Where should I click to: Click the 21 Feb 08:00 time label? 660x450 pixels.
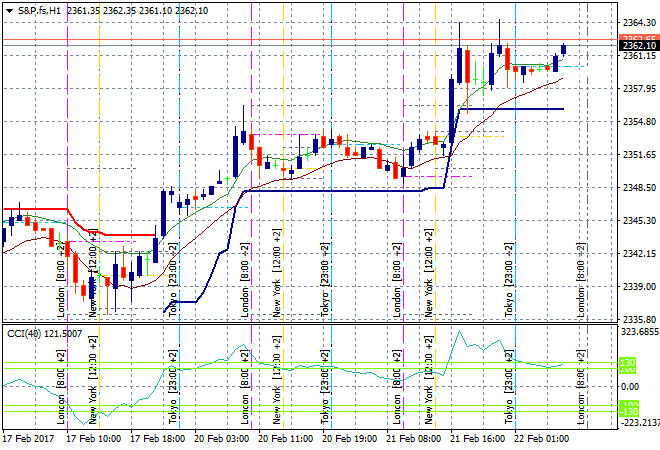click(412, 439)
